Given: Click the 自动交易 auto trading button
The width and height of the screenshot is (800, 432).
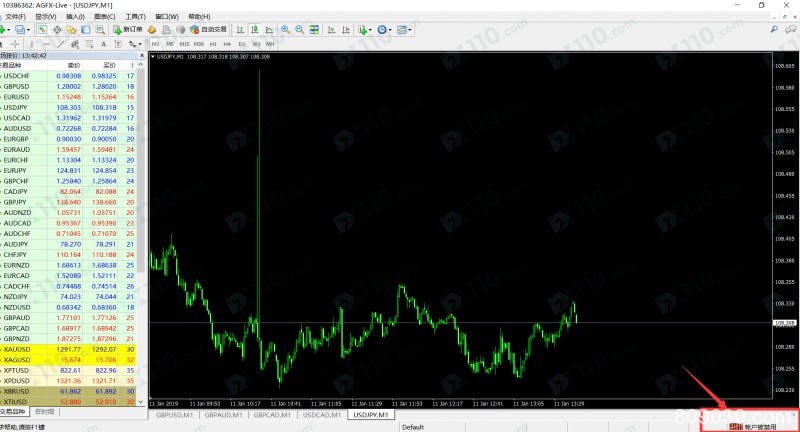Looking at the screenshot, I should point(208,30).
